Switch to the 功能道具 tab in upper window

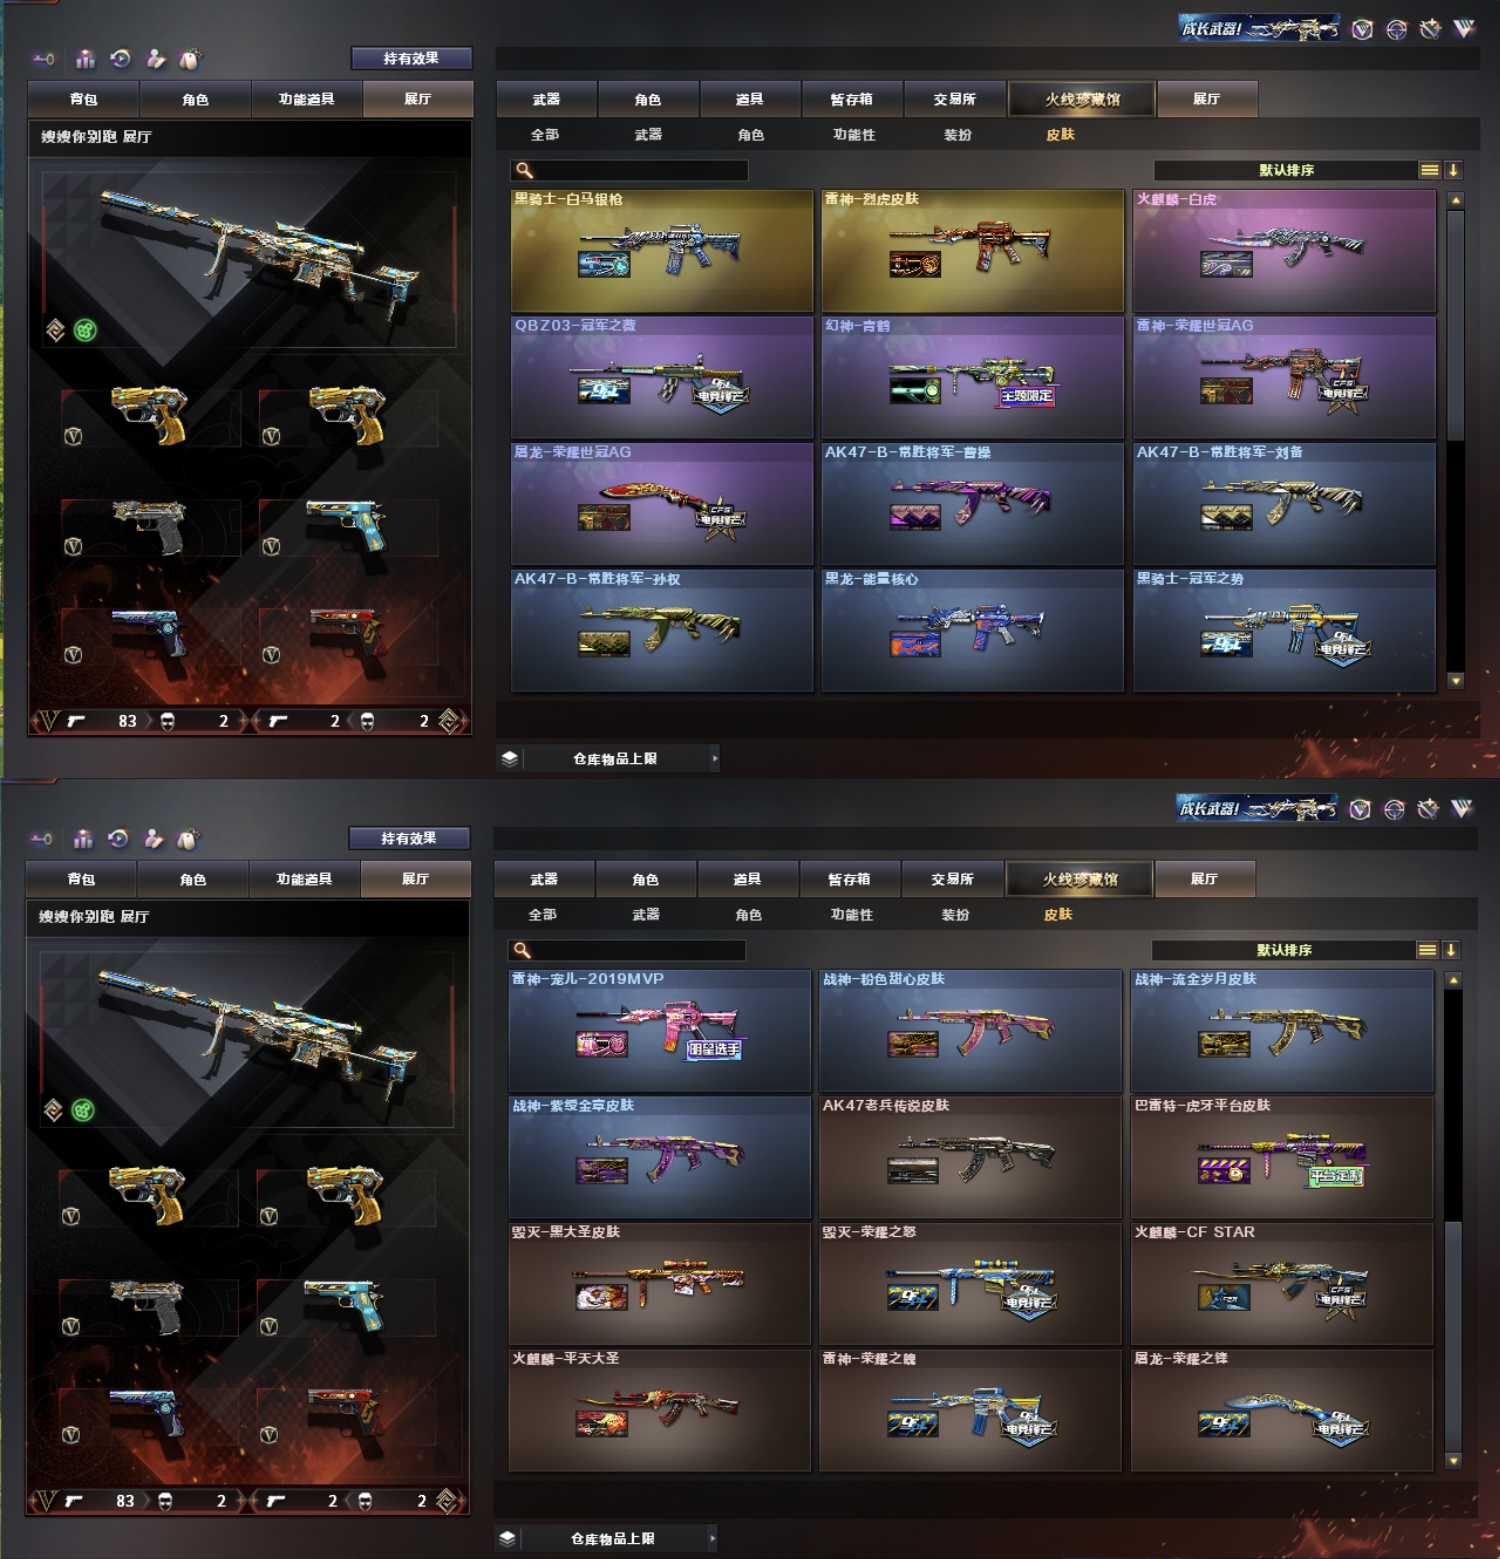[306, 99]
